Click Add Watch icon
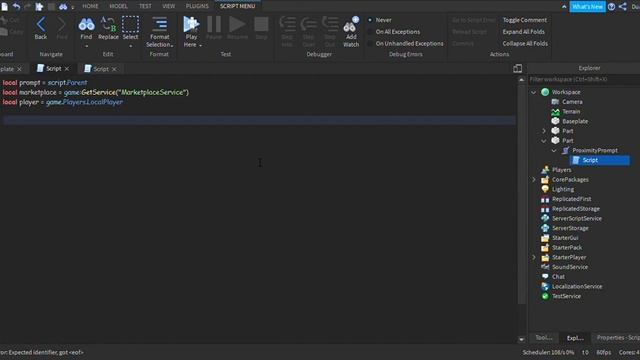This screenshot has height=360, width=640. coord(351,24)
